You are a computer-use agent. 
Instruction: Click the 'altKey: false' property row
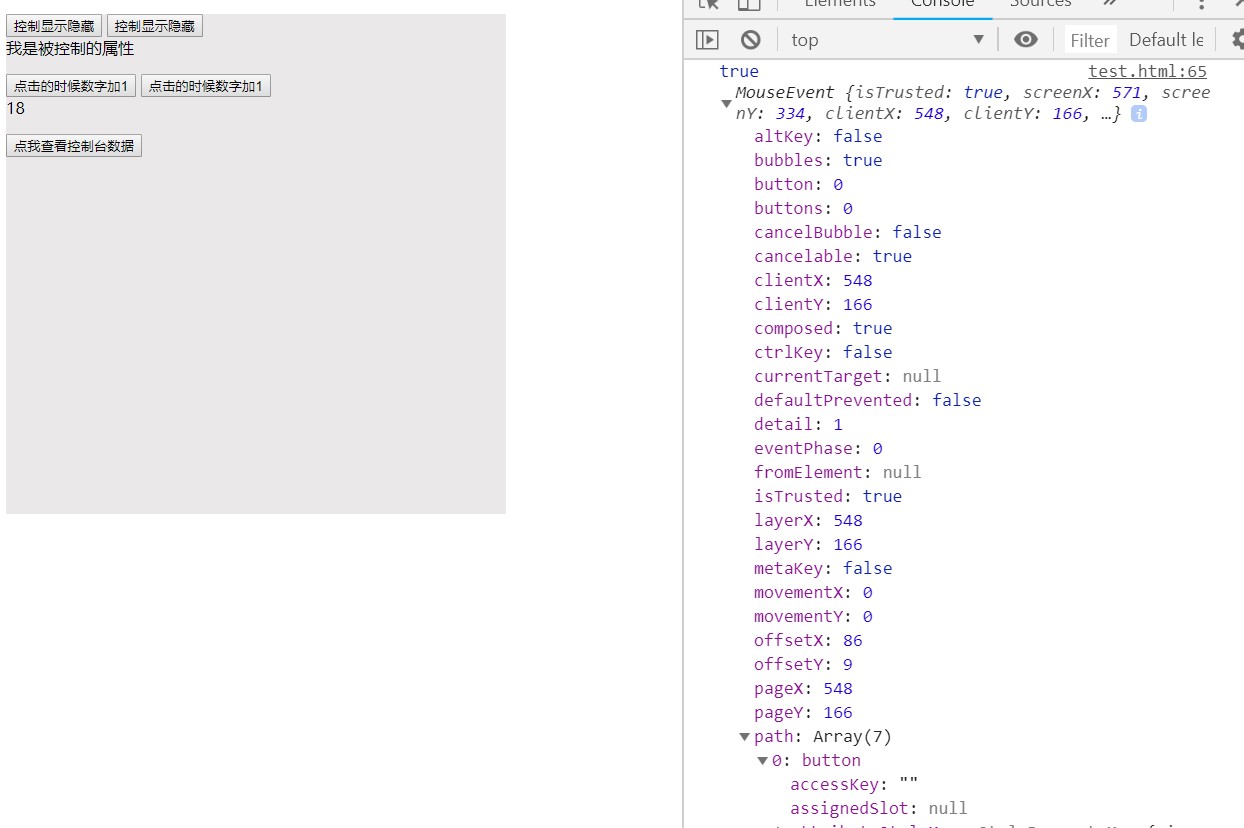click(x=818, y=136)
